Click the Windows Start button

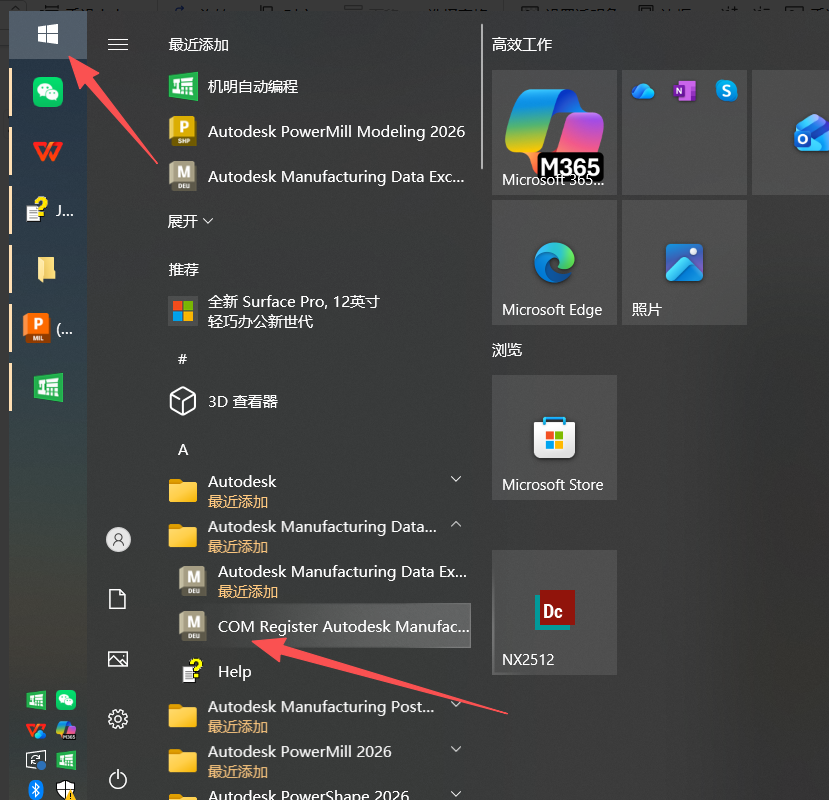click(48, 35)
